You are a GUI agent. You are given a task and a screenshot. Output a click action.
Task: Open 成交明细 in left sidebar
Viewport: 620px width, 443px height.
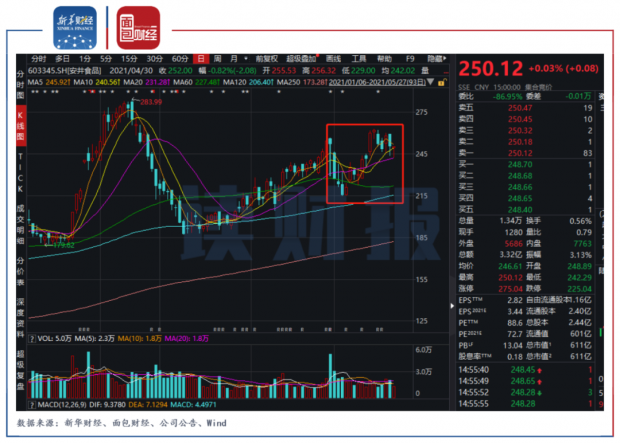pyautogui.click(x=21, y=224)
